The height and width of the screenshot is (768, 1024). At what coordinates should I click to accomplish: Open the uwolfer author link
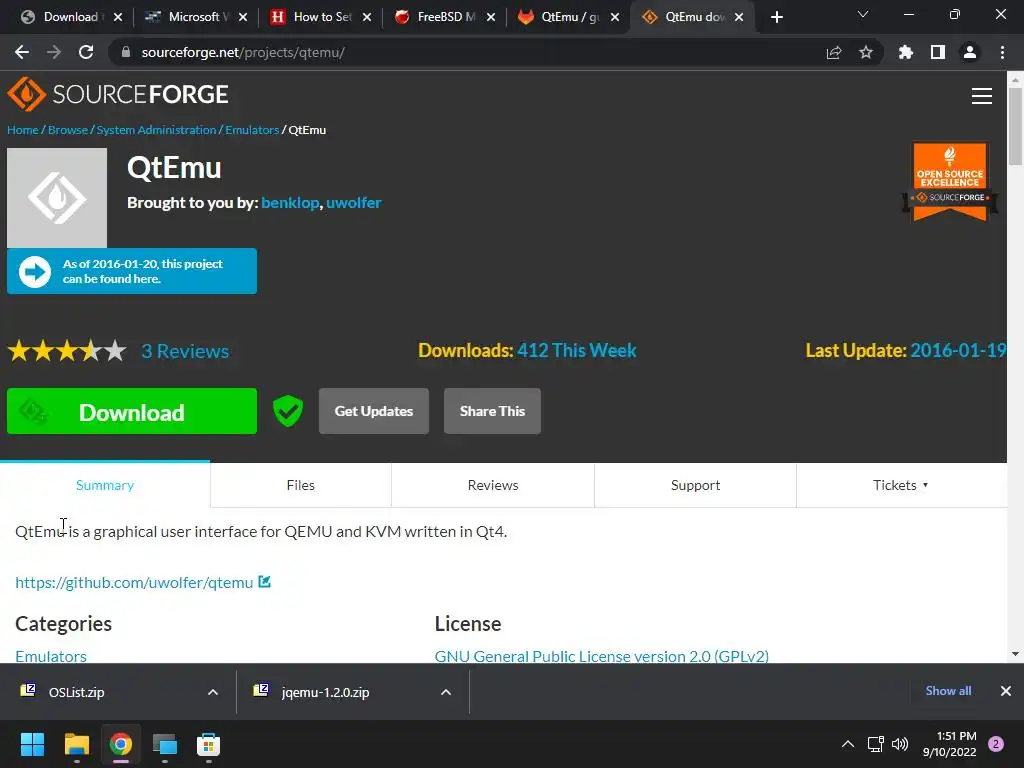354,203
